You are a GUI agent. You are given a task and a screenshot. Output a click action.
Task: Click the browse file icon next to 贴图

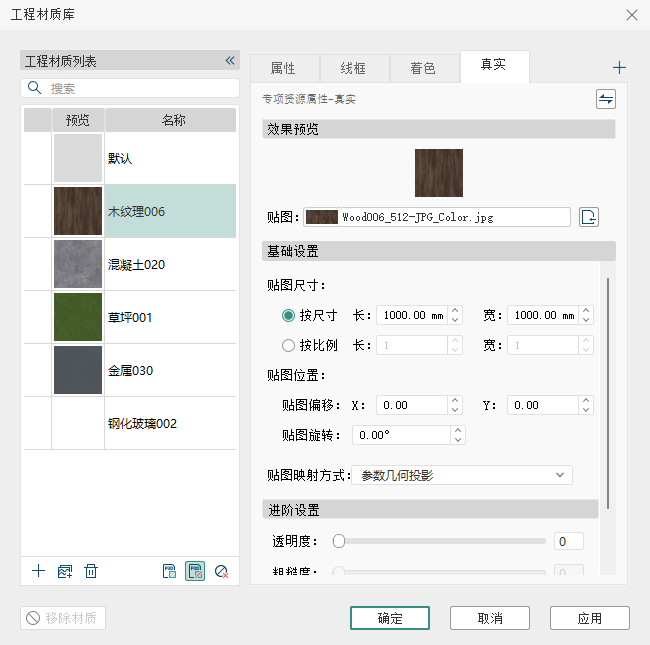[x=589, y=217]
